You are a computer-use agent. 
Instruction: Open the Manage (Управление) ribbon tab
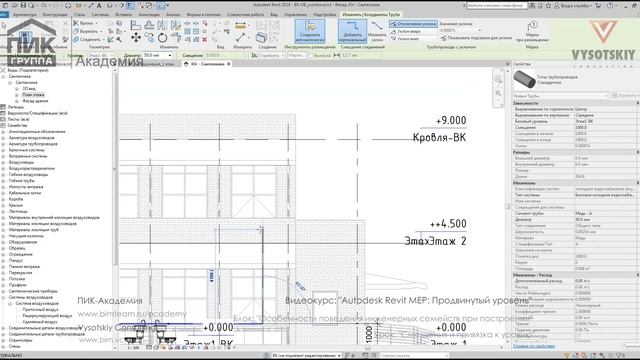click(295, 15)
